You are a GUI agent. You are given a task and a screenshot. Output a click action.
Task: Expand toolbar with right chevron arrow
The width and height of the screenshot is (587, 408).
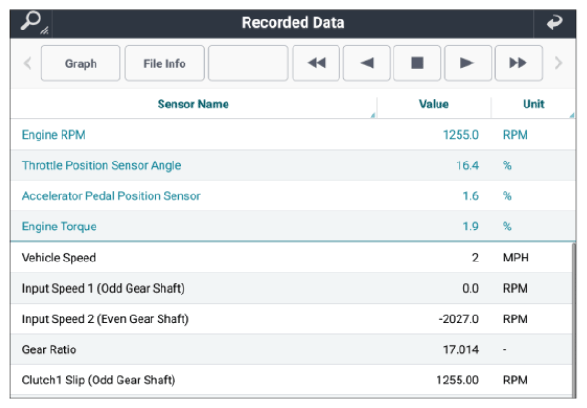coord(558,63)
